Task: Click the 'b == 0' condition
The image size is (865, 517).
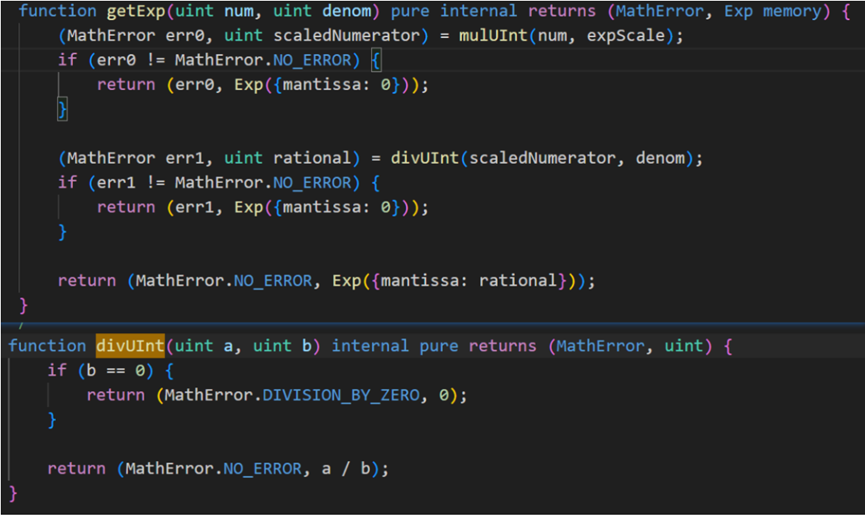Action: pos(116,370)
